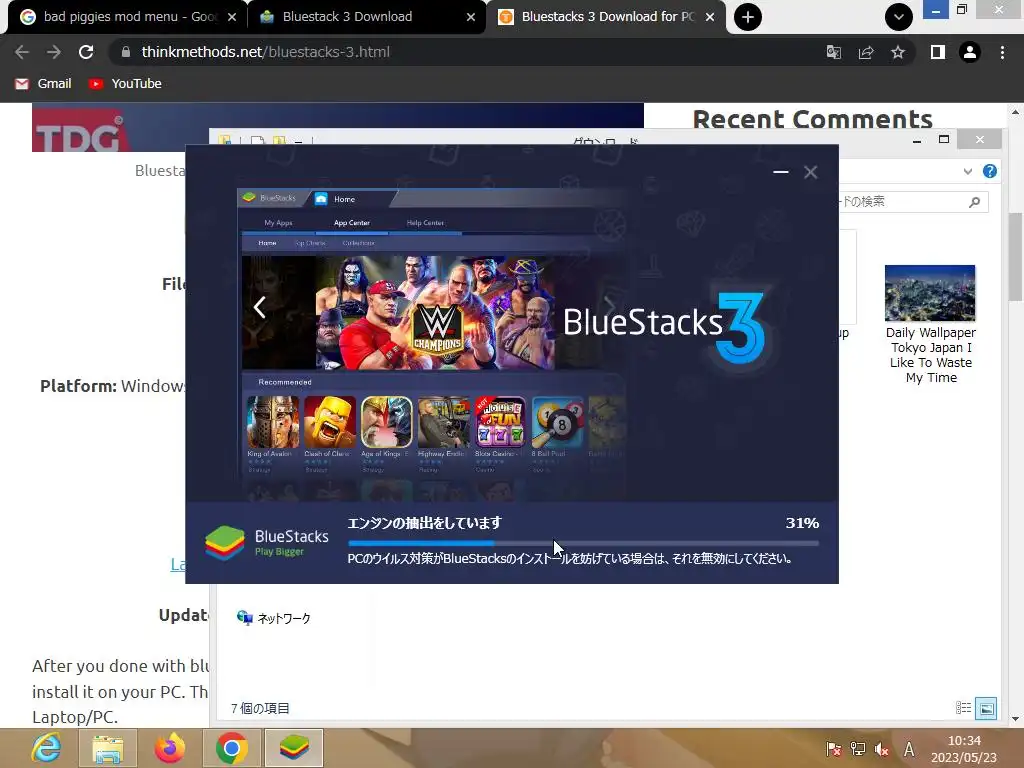Click the Explorer search magnifier icon
This screenshot has width=1024, height=768.
[974, 202]
